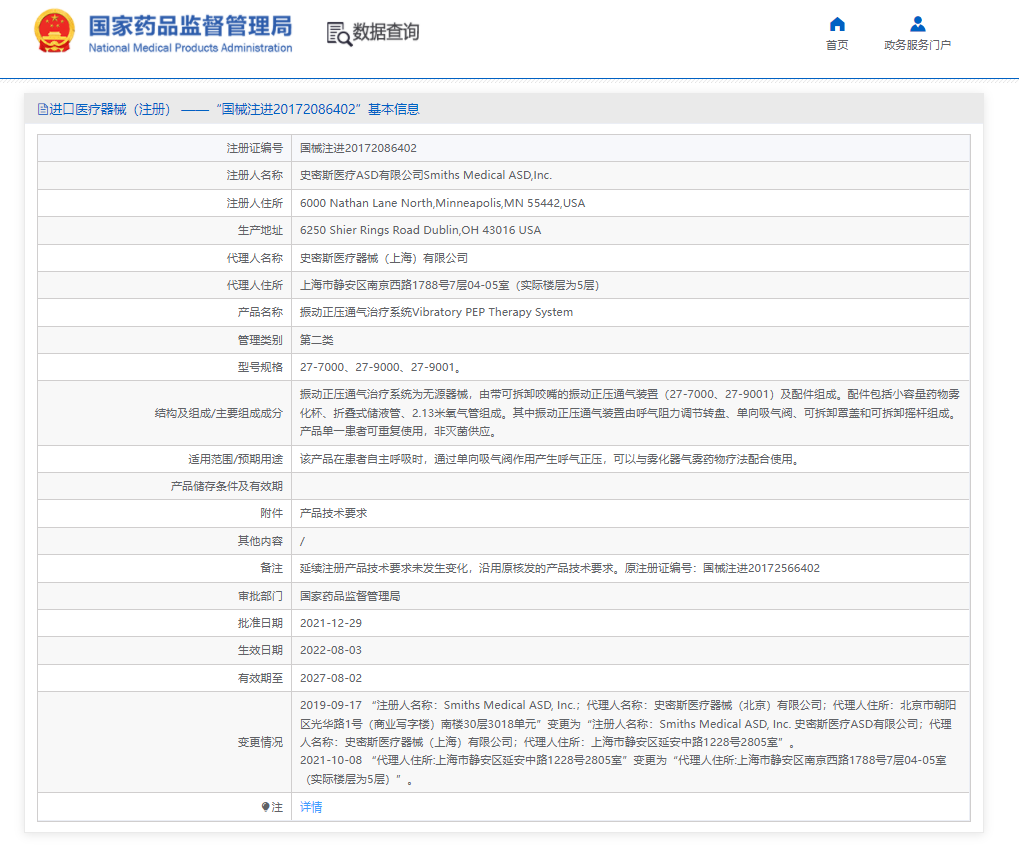Select the 第二类 management category value
The image size is (1019, 845).
316,340
